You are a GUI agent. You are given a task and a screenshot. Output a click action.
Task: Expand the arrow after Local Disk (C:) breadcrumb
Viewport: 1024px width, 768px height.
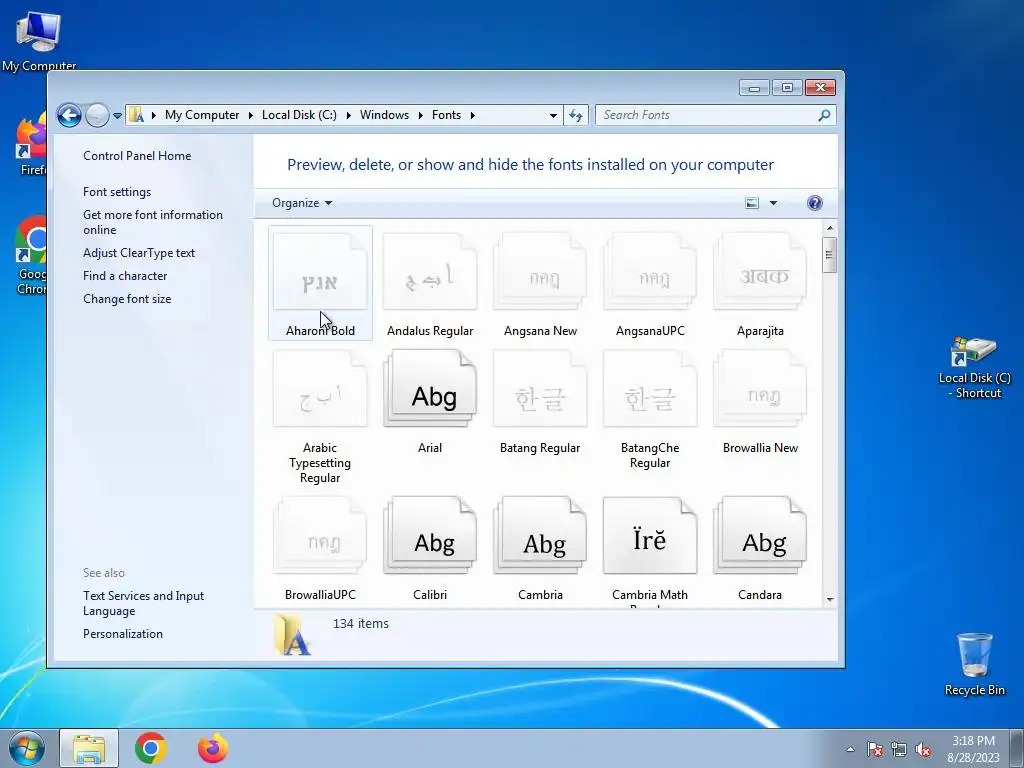pyautogui.click(x=349, y=115)
